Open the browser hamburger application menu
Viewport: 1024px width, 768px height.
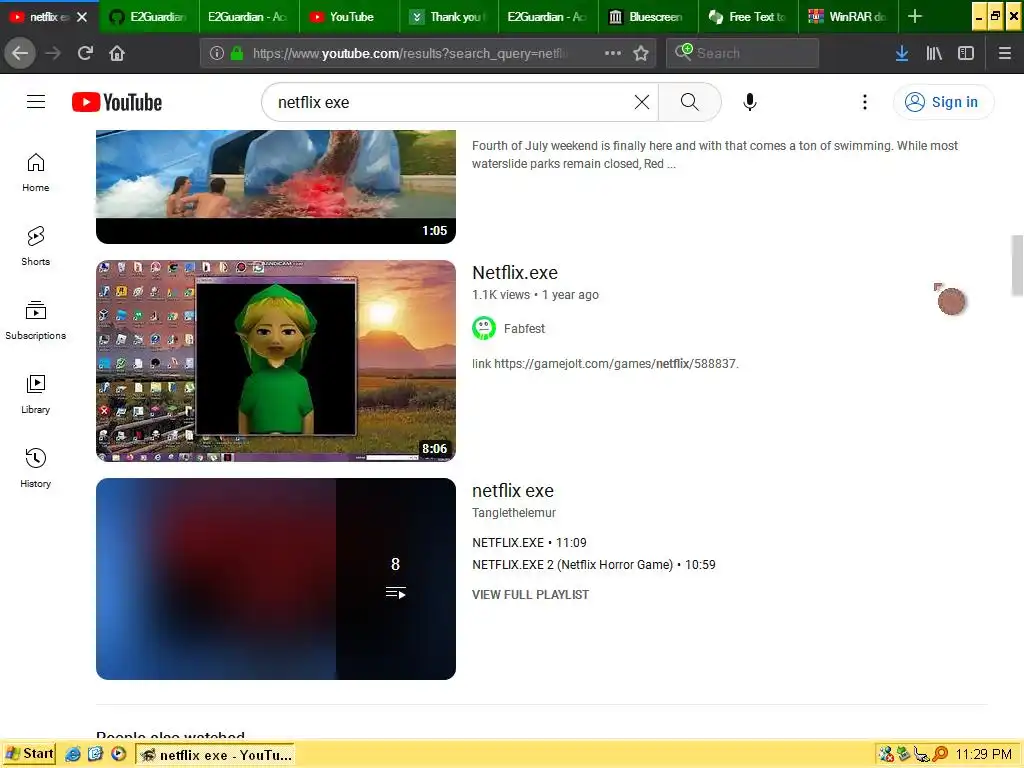point(1005,54)
